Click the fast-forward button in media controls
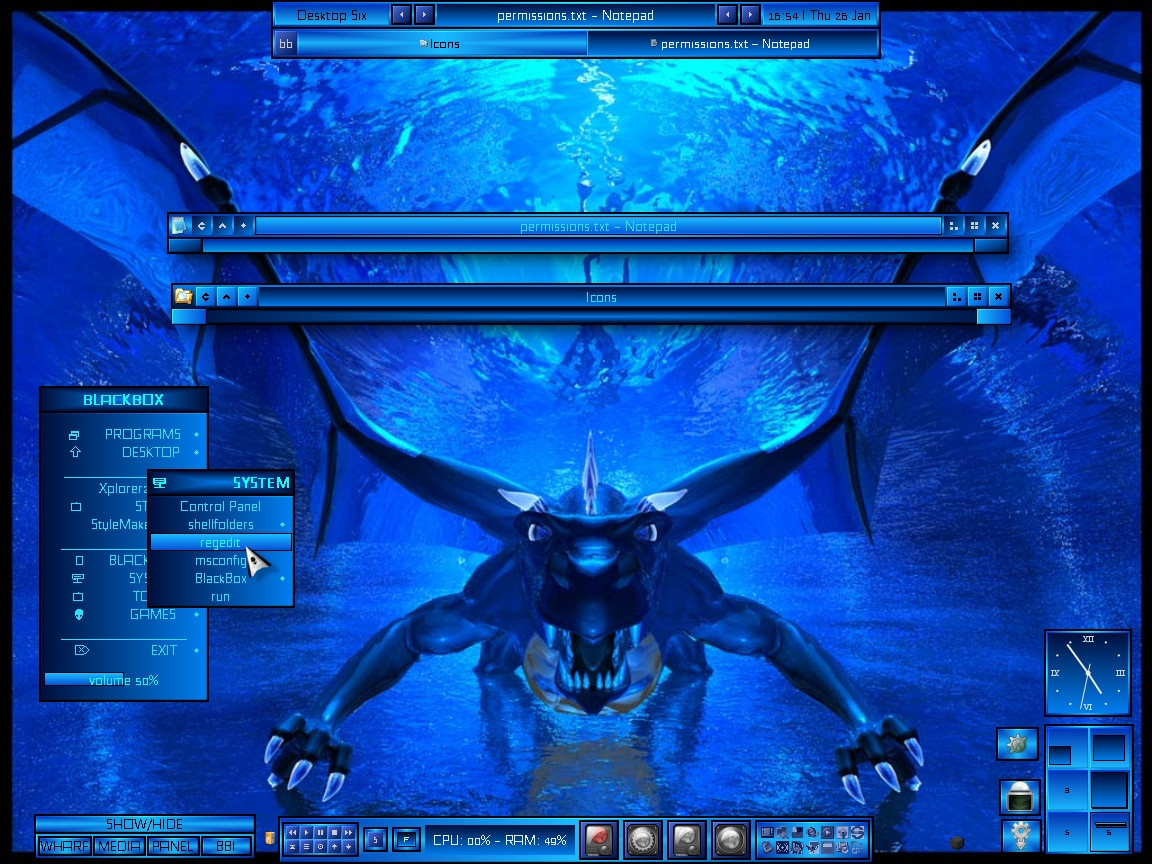 348,832
